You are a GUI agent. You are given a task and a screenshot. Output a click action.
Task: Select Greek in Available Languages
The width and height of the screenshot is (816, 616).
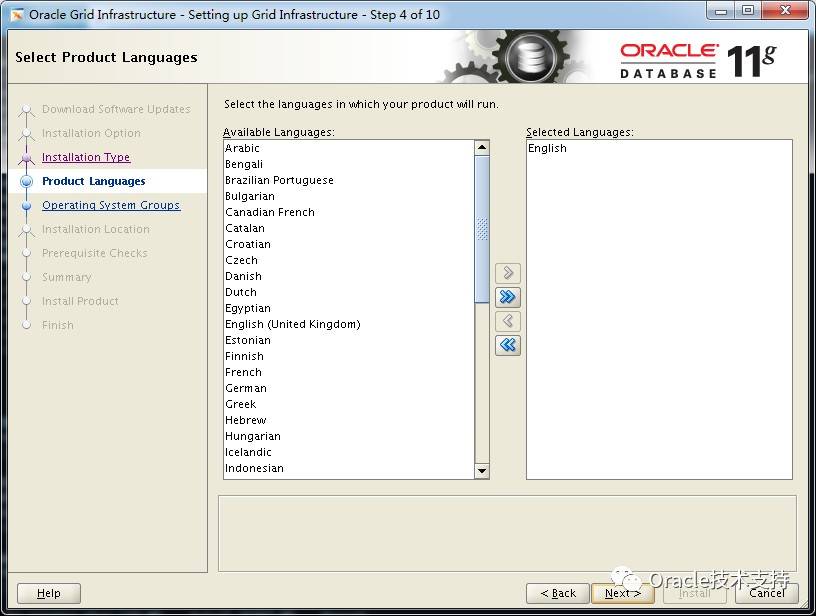tap(349, 404)
